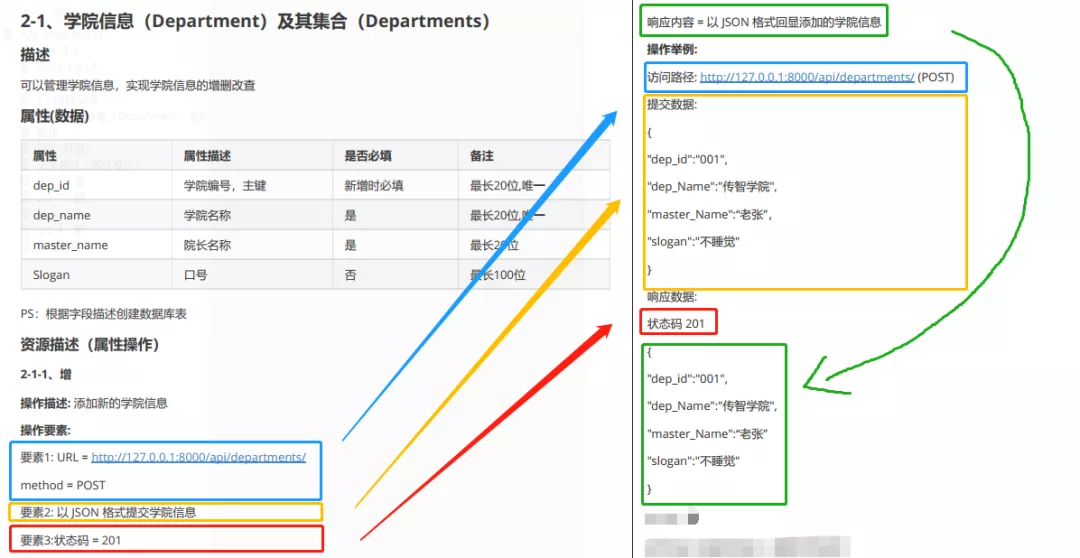This screenshot has height=558, width=1080.
Task: Click the 操作举例: label
Action: point(672,50)
